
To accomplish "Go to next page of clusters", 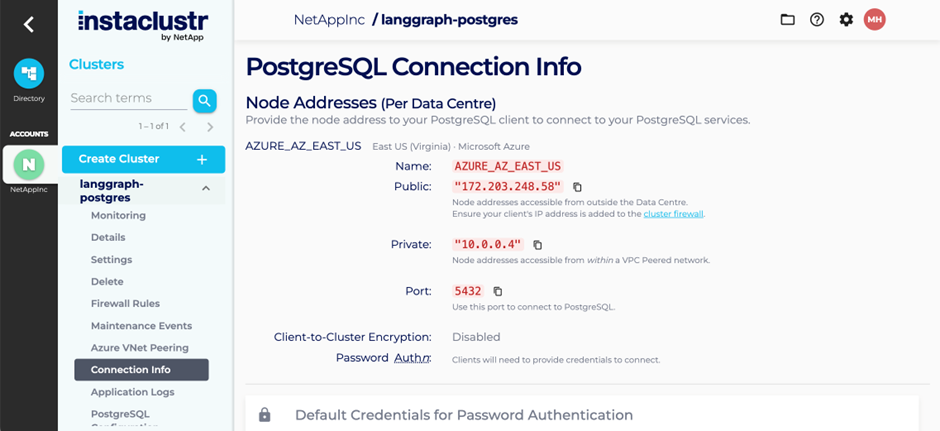I will coord(210,127).
